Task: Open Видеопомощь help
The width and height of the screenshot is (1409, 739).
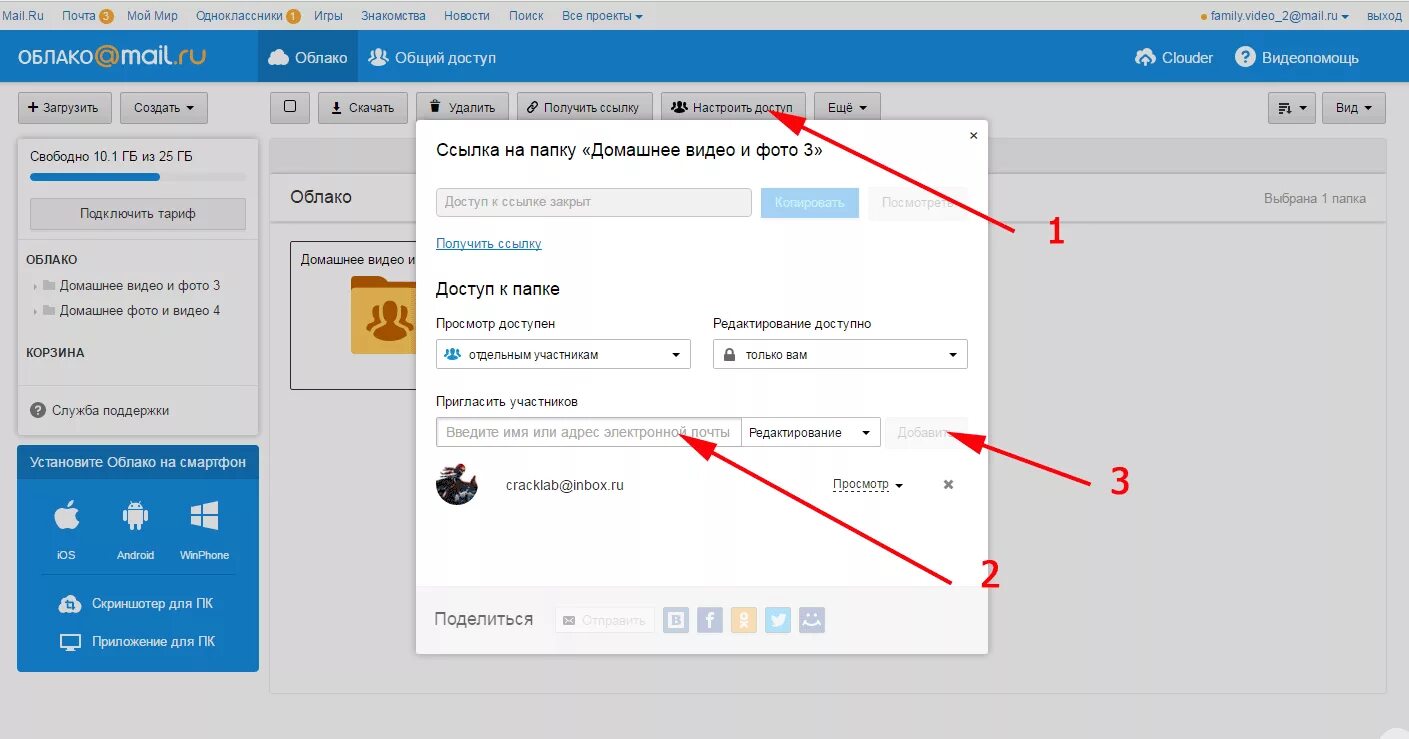Action: point(1297,58)
